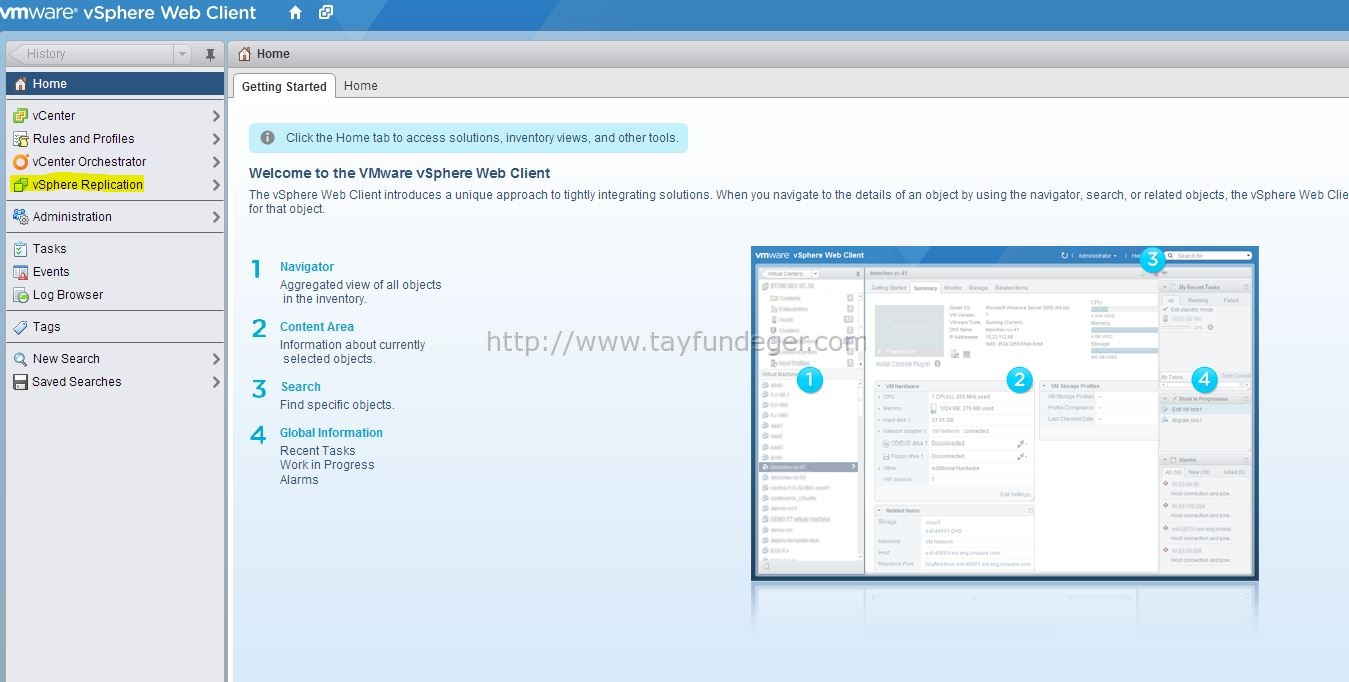Screen dimensions: 1349x682
Task: Click the welcome heading text
Action: tap(400, 173)
